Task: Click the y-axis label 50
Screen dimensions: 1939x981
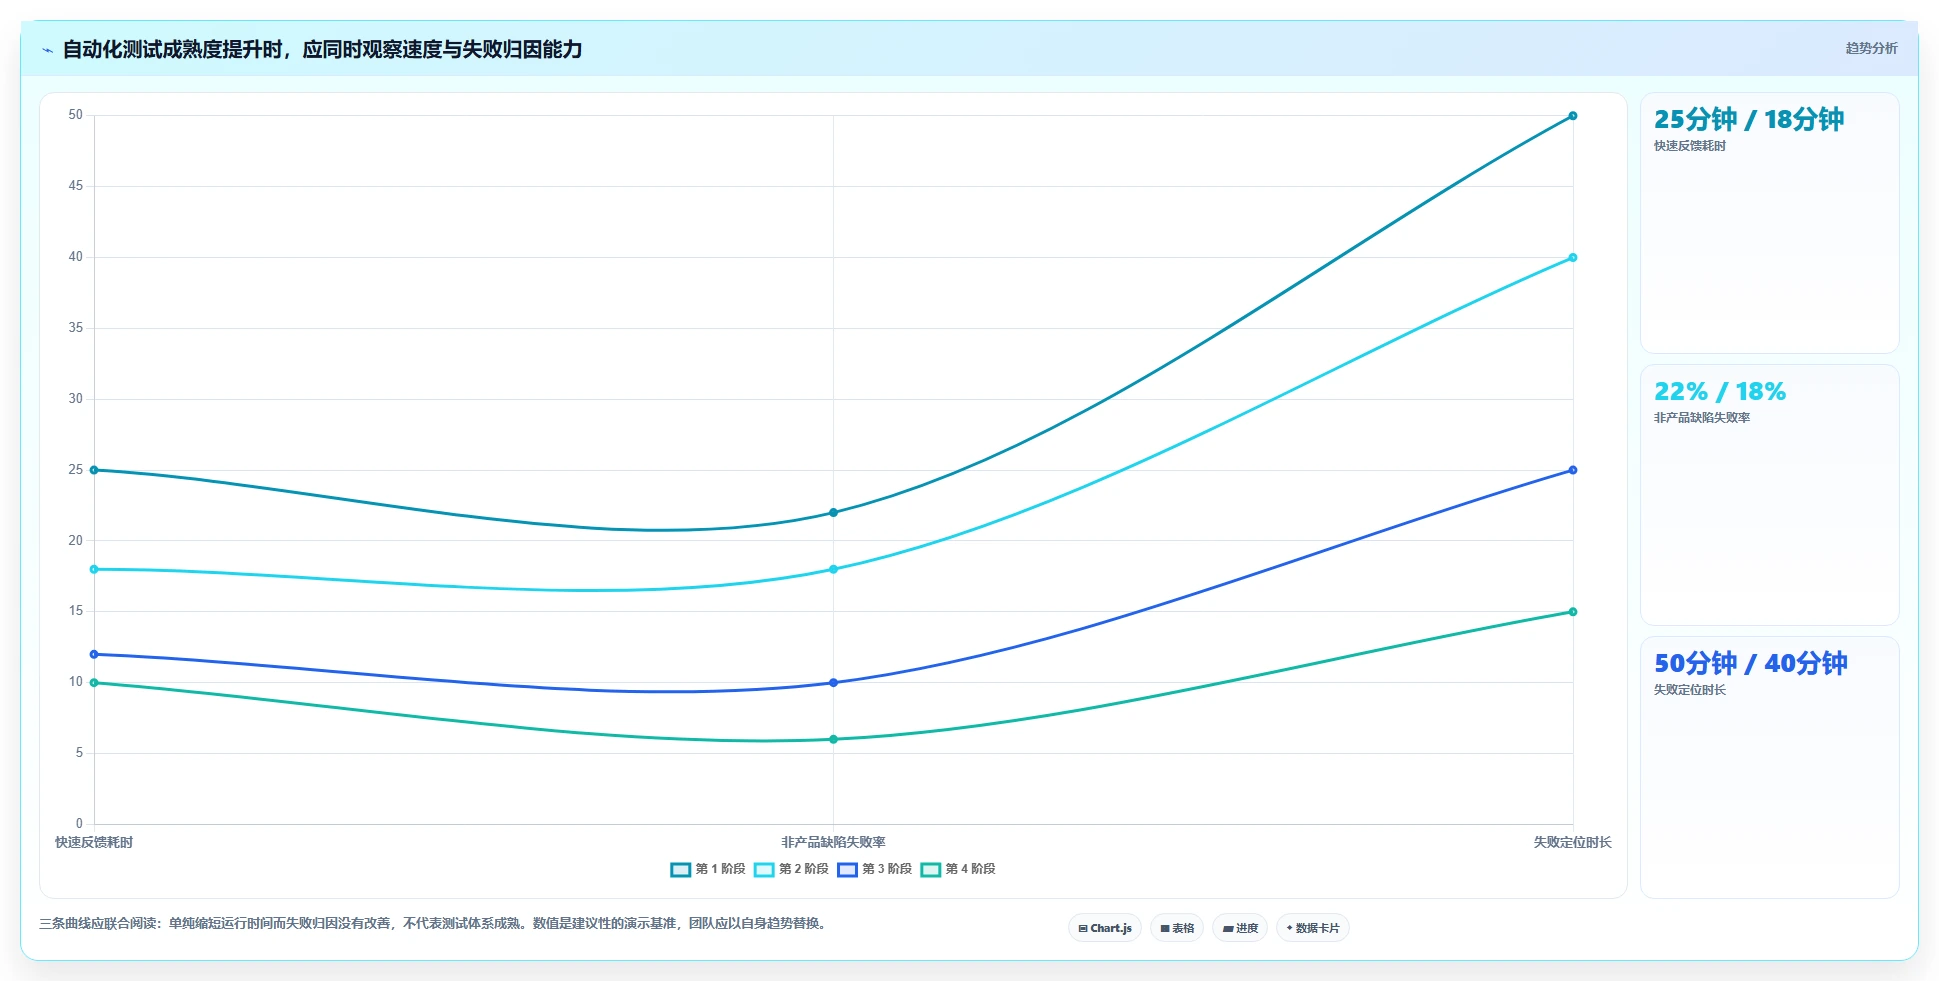Action: tap(76, 115)
